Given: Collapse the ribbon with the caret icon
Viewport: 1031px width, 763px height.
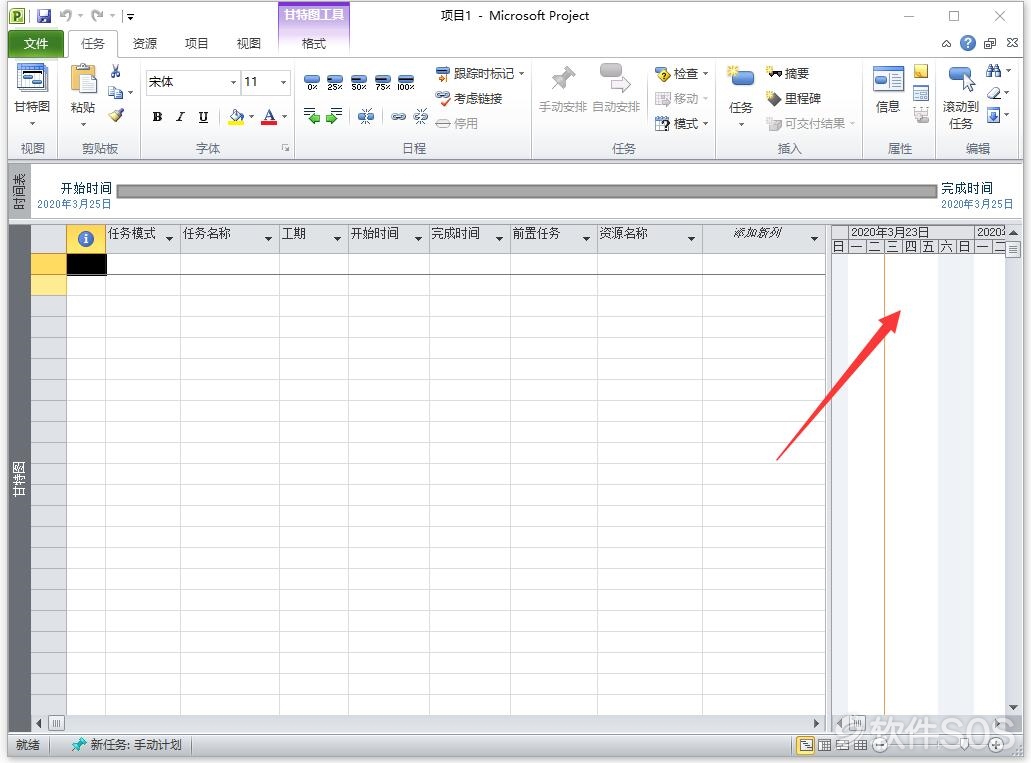Looking at the screenshot, I should [x=946, y=44].
